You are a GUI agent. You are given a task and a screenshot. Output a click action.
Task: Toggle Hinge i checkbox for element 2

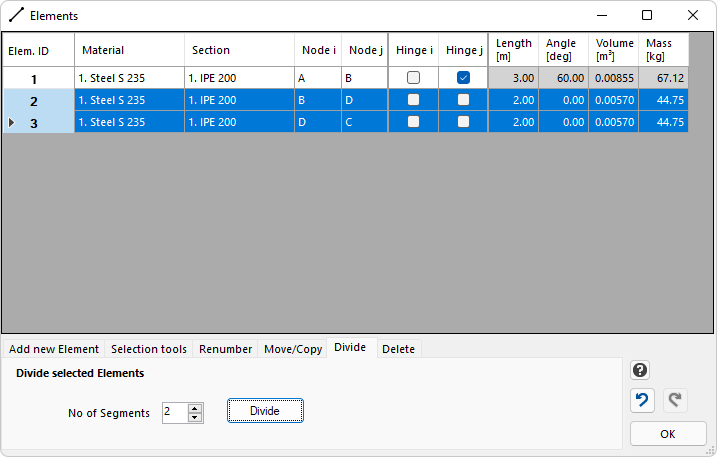pos(413,100)
